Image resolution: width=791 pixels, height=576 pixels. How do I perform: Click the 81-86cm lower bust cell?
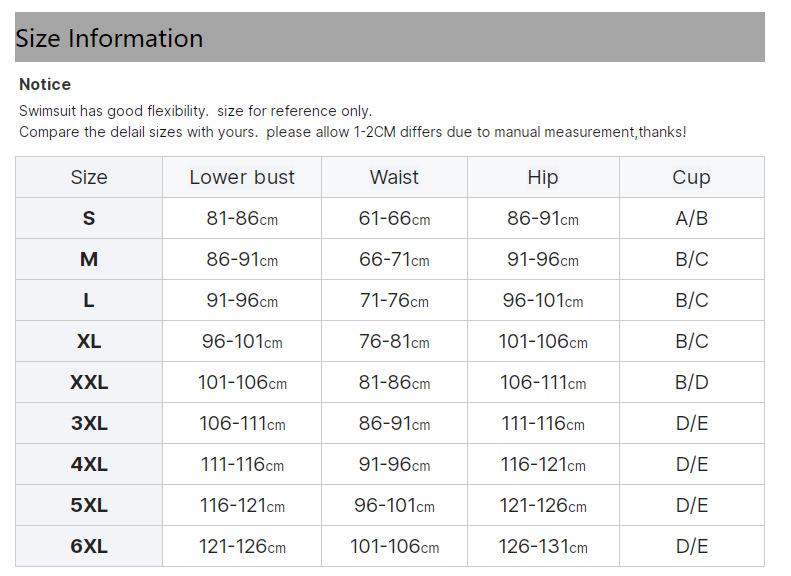coord(242,219)
